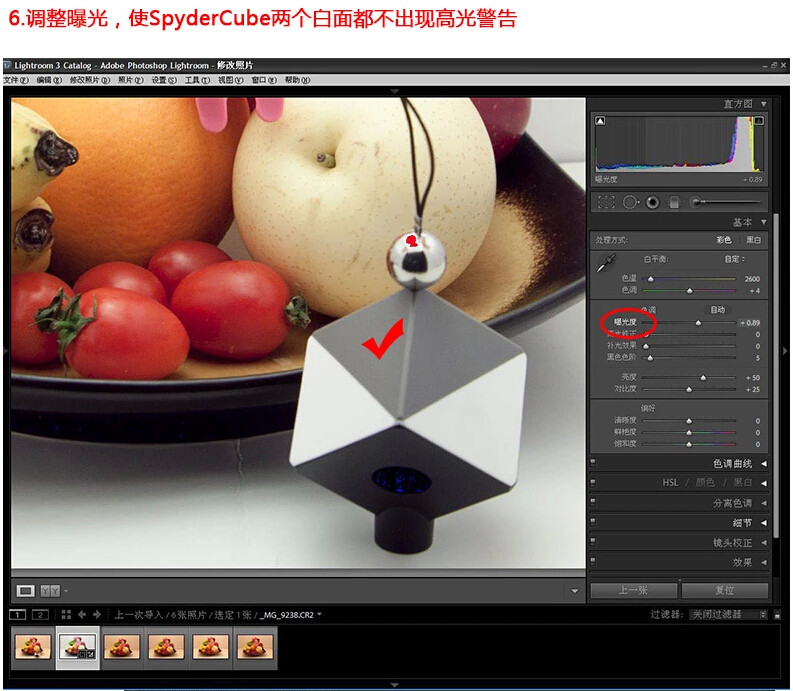Click the 黑色色阶 blacks slider handle
This screenshot has width=793, height=691.
click(x=650, y=358)
